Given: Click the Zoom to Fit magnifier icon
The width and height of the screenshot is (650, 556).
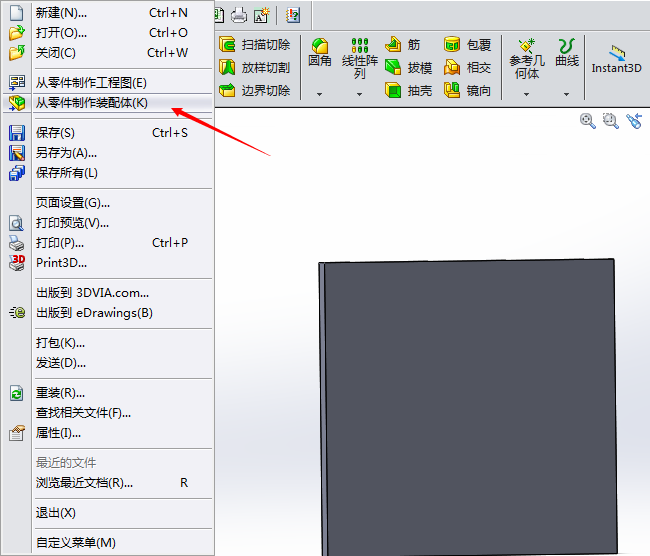Looking at the screenshot, I should tap(587, 121).
